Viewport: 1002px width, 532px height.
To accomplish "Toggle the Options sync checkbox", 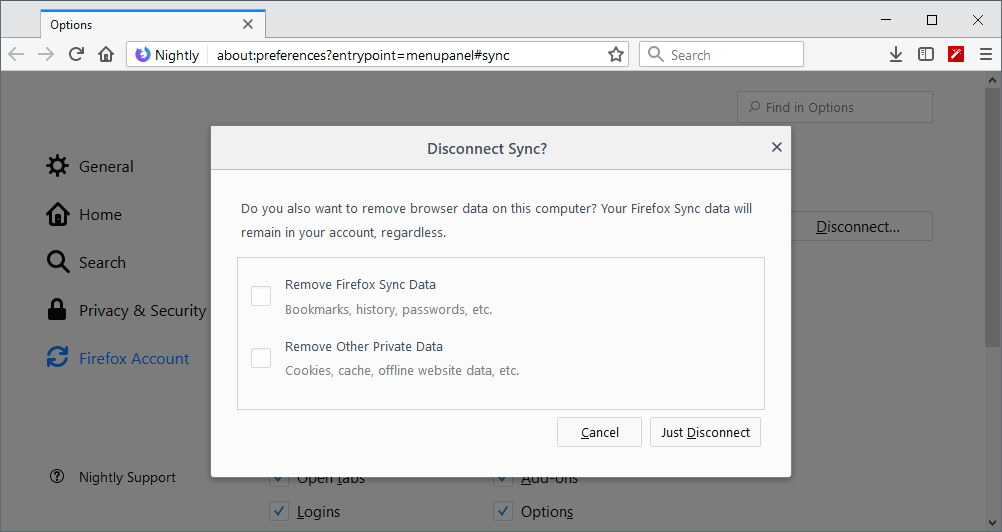I will tap(503, 511).
